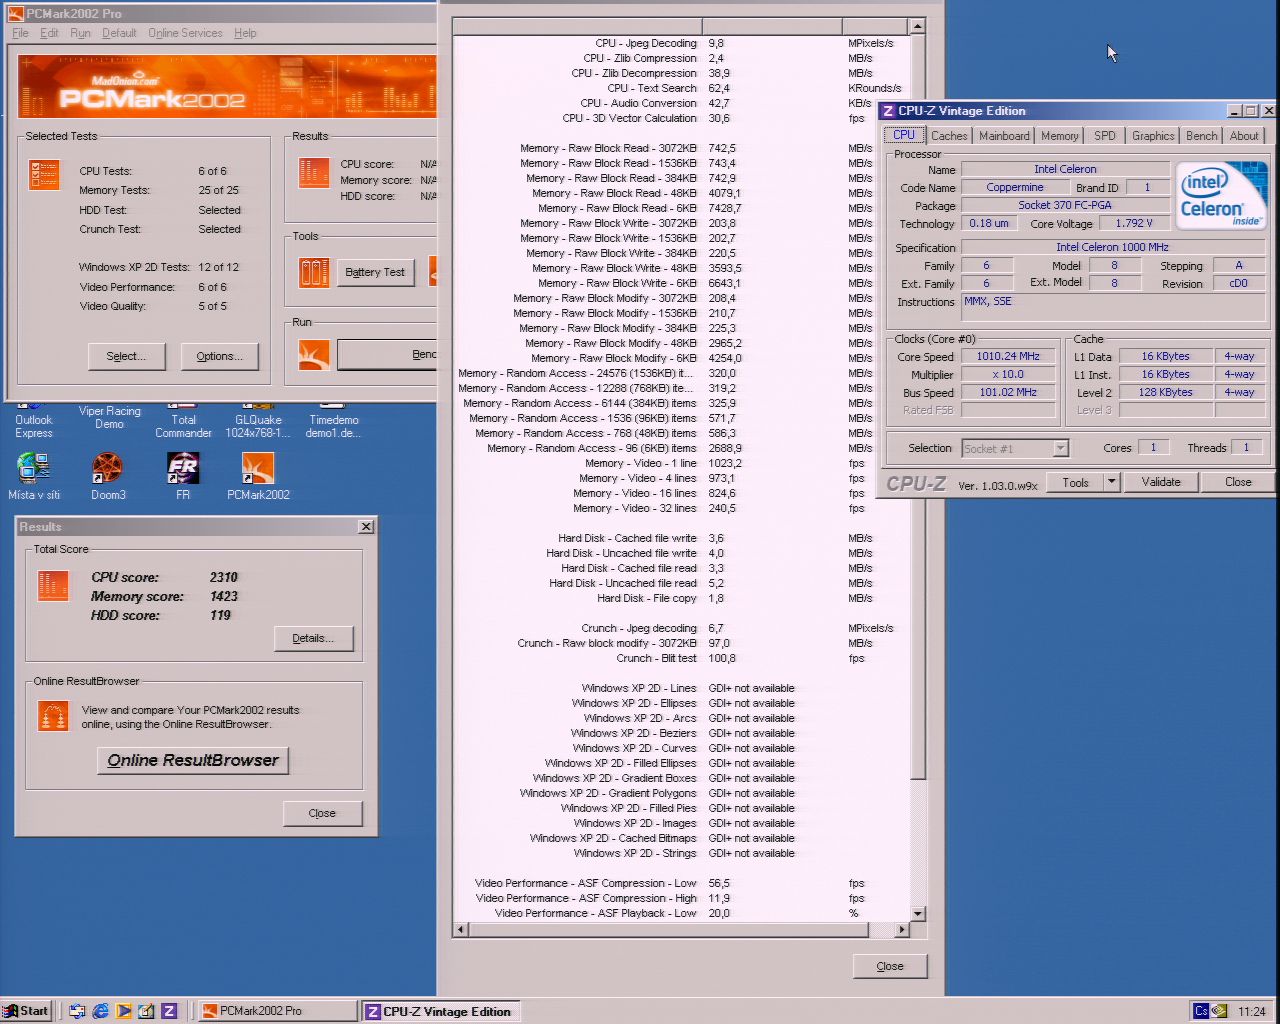
Task: Launch CPU-Z from the quick launch bar
Action: pos(169,1011)
